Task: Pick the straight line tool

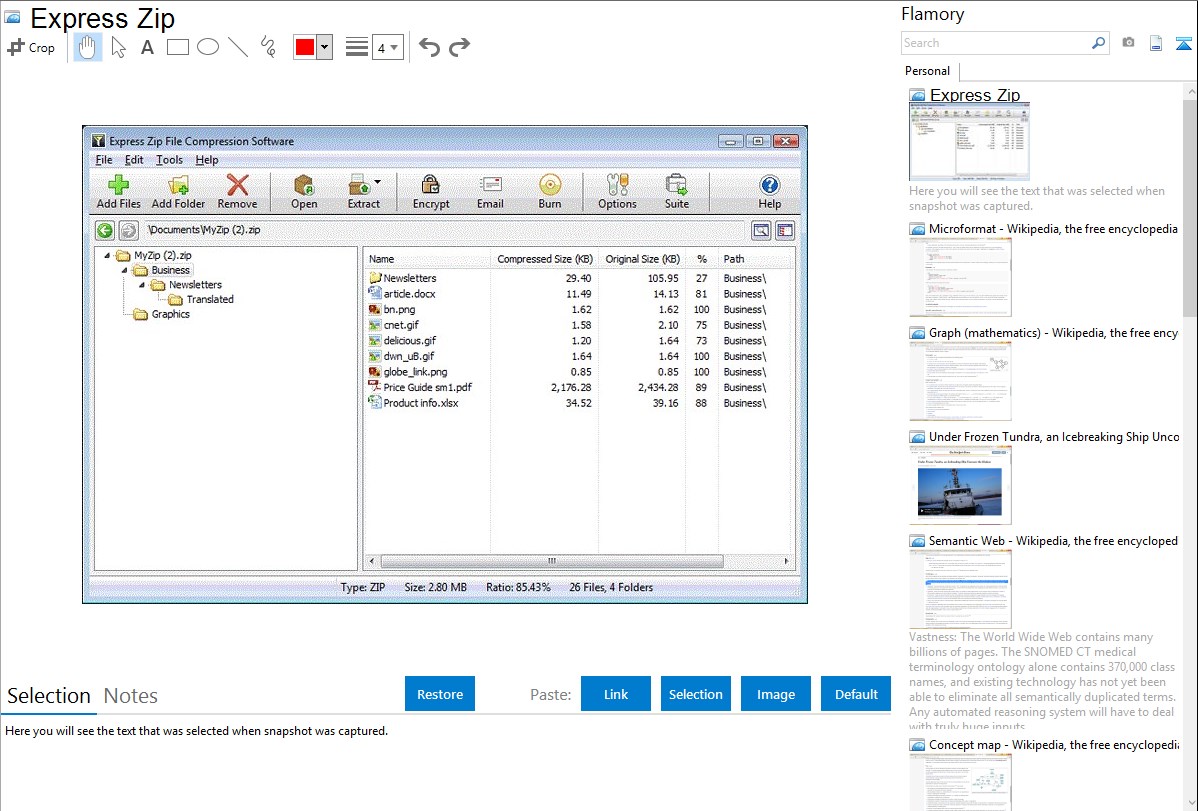Action: click(238, 47)
